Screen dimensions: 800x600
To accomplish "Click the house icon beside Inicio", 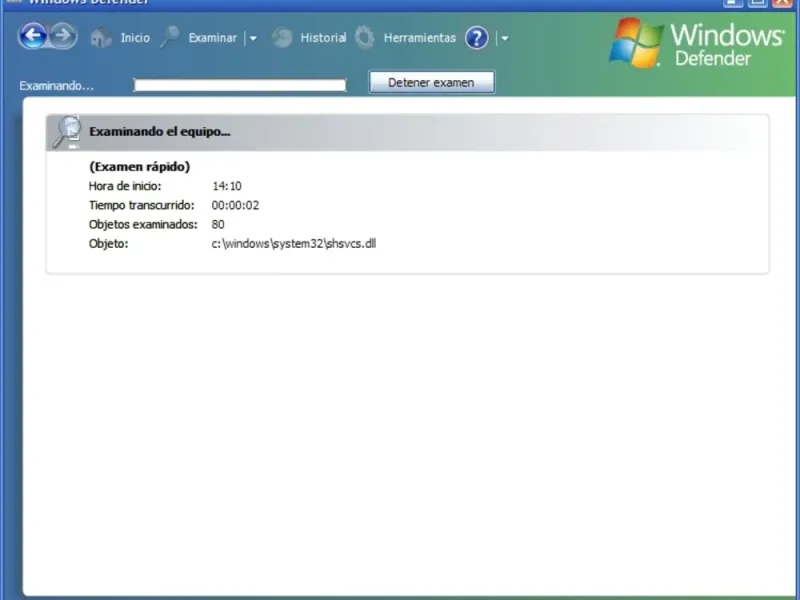I will click(101, 38).
